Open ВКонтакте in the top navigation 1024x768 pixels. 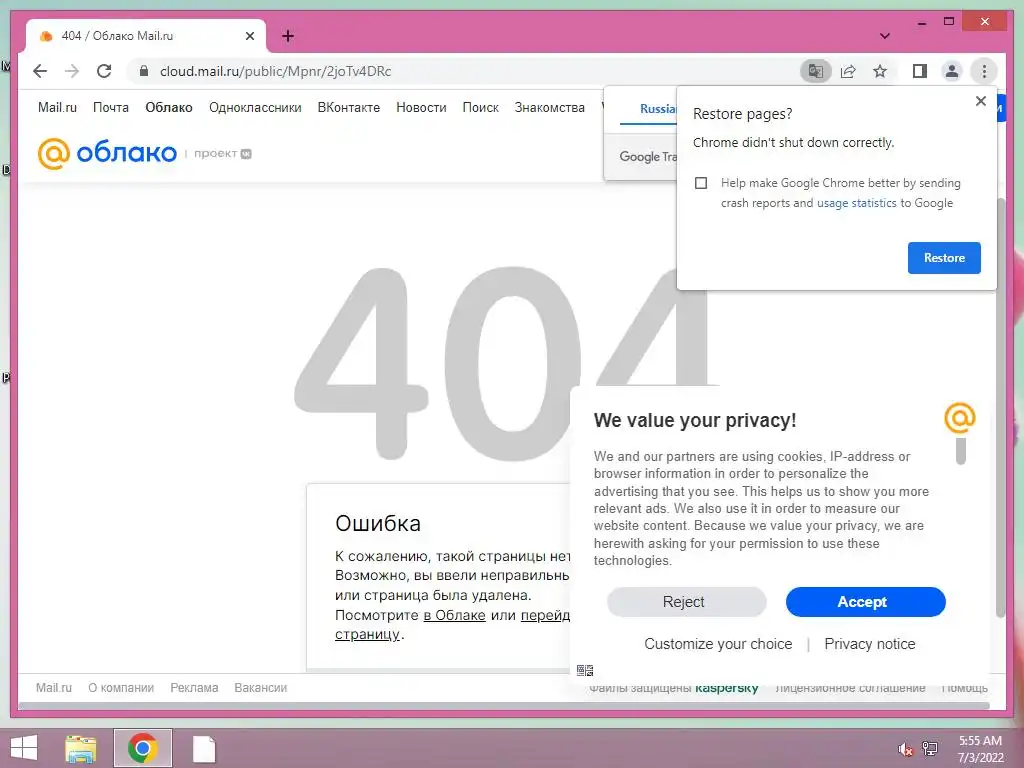coord(349,108)
